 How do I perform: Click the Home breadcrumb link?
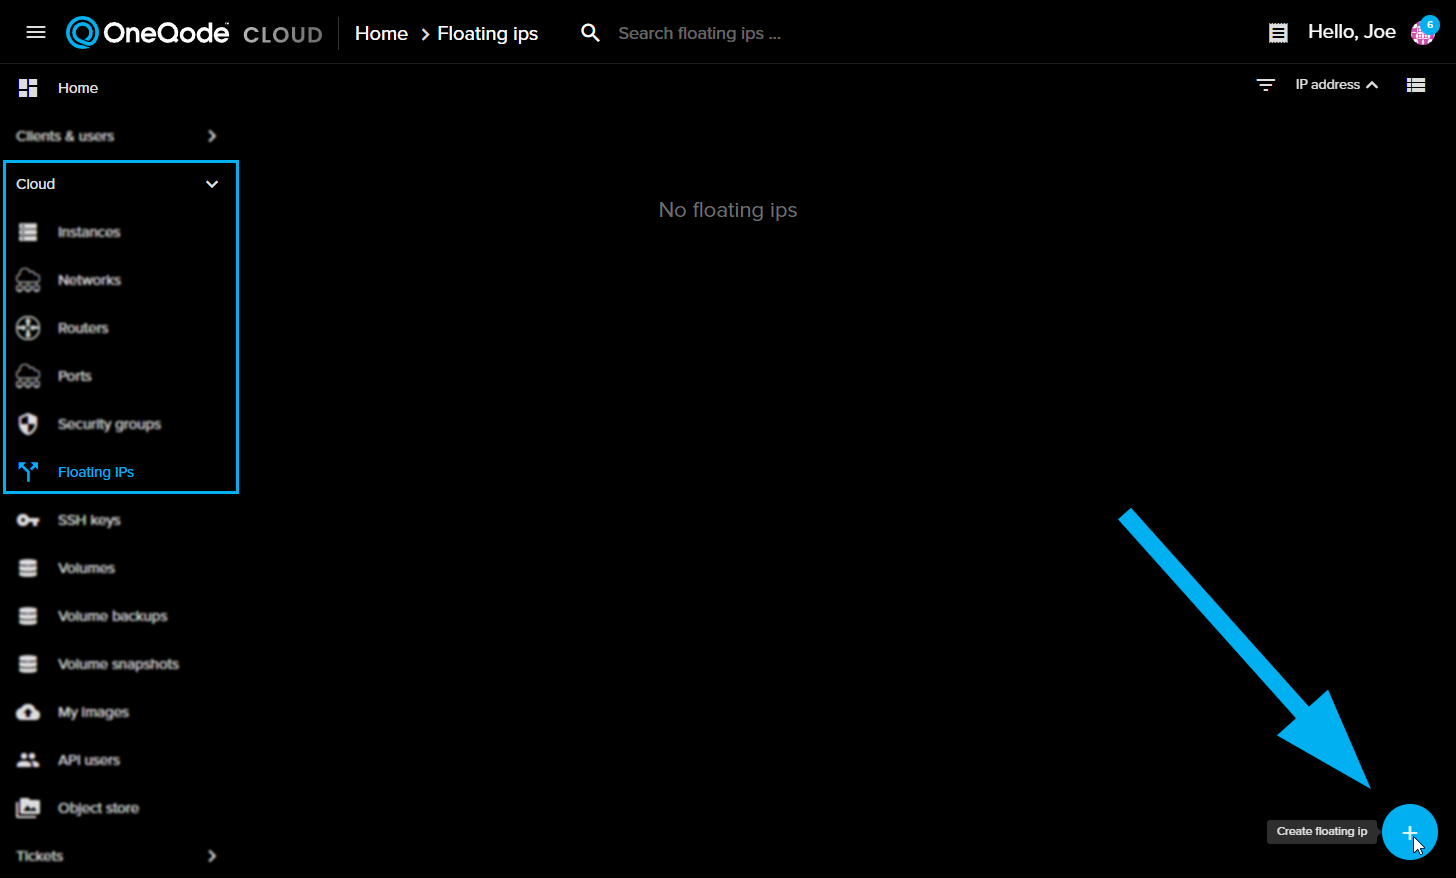381,32
